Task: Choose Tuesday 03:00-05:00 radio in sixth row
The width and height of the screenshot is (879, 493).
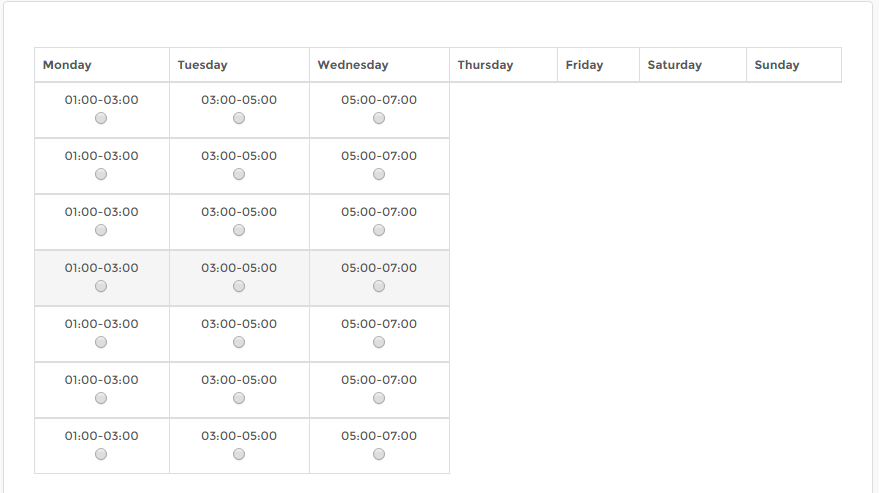Action: click(239, 398)
